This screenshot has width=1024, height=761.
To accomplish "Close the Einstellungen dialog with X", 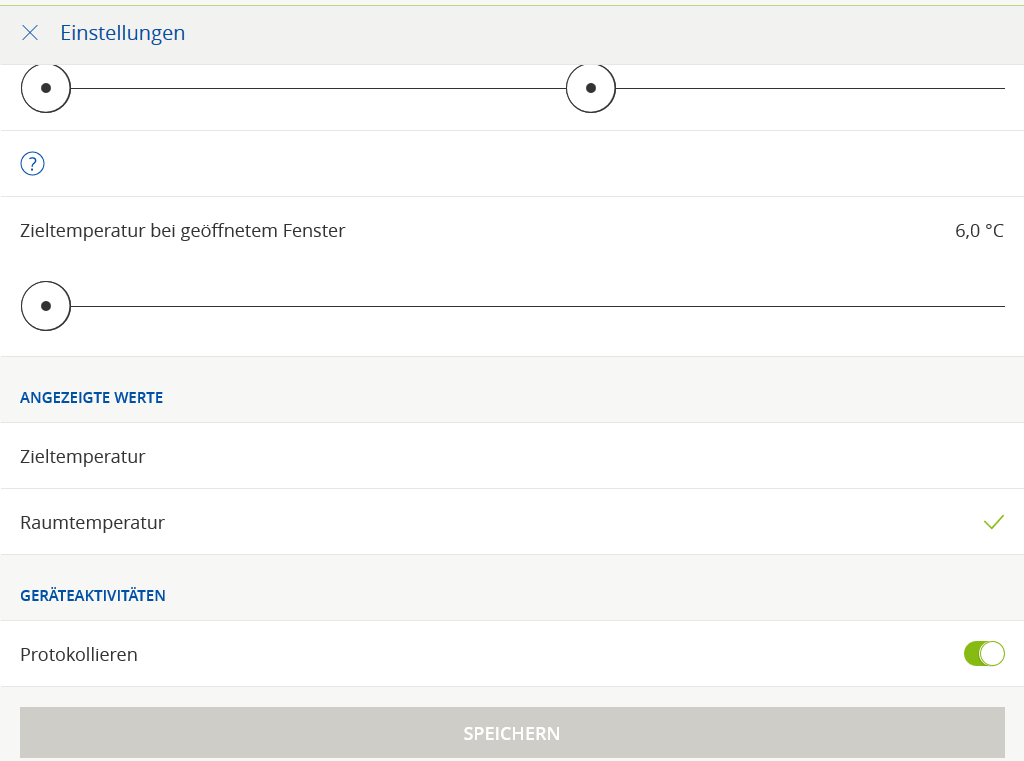I will 30,33.
